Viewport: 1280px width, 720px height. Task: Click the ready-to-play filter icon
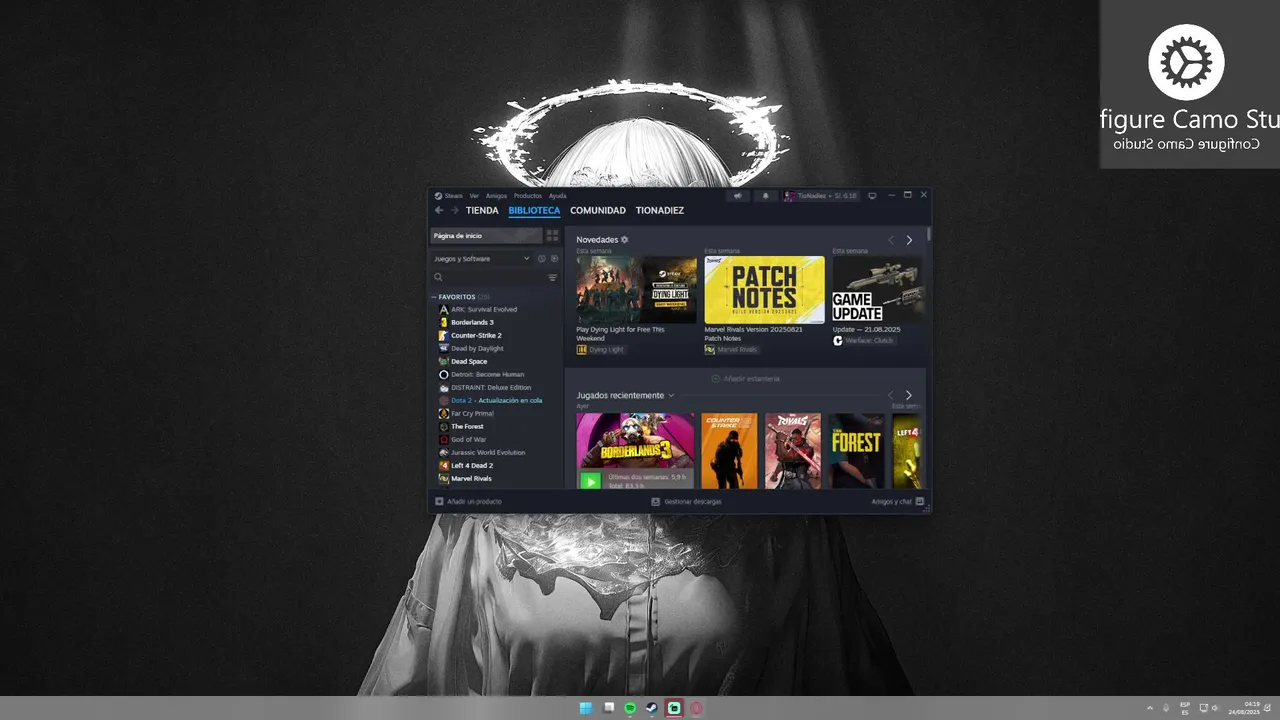[x=554, y=259]
